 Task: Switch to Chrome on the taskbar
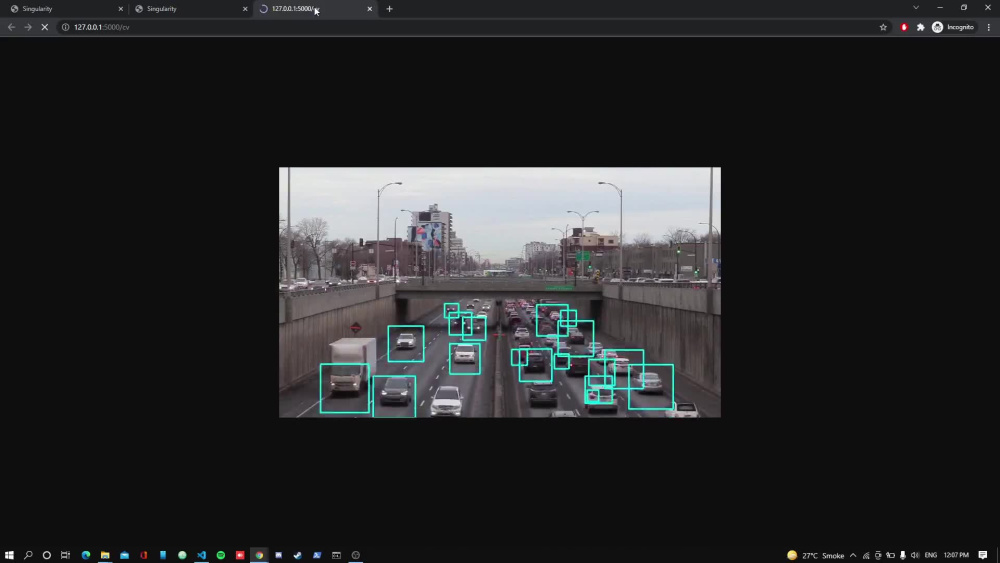click(x=259, y=555)
